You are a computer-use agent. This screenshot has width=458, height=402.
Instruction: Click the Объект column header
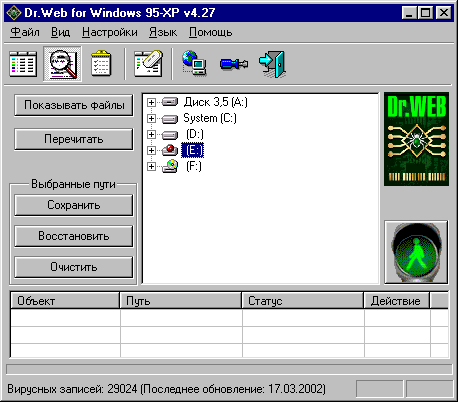tap(65, 301)
